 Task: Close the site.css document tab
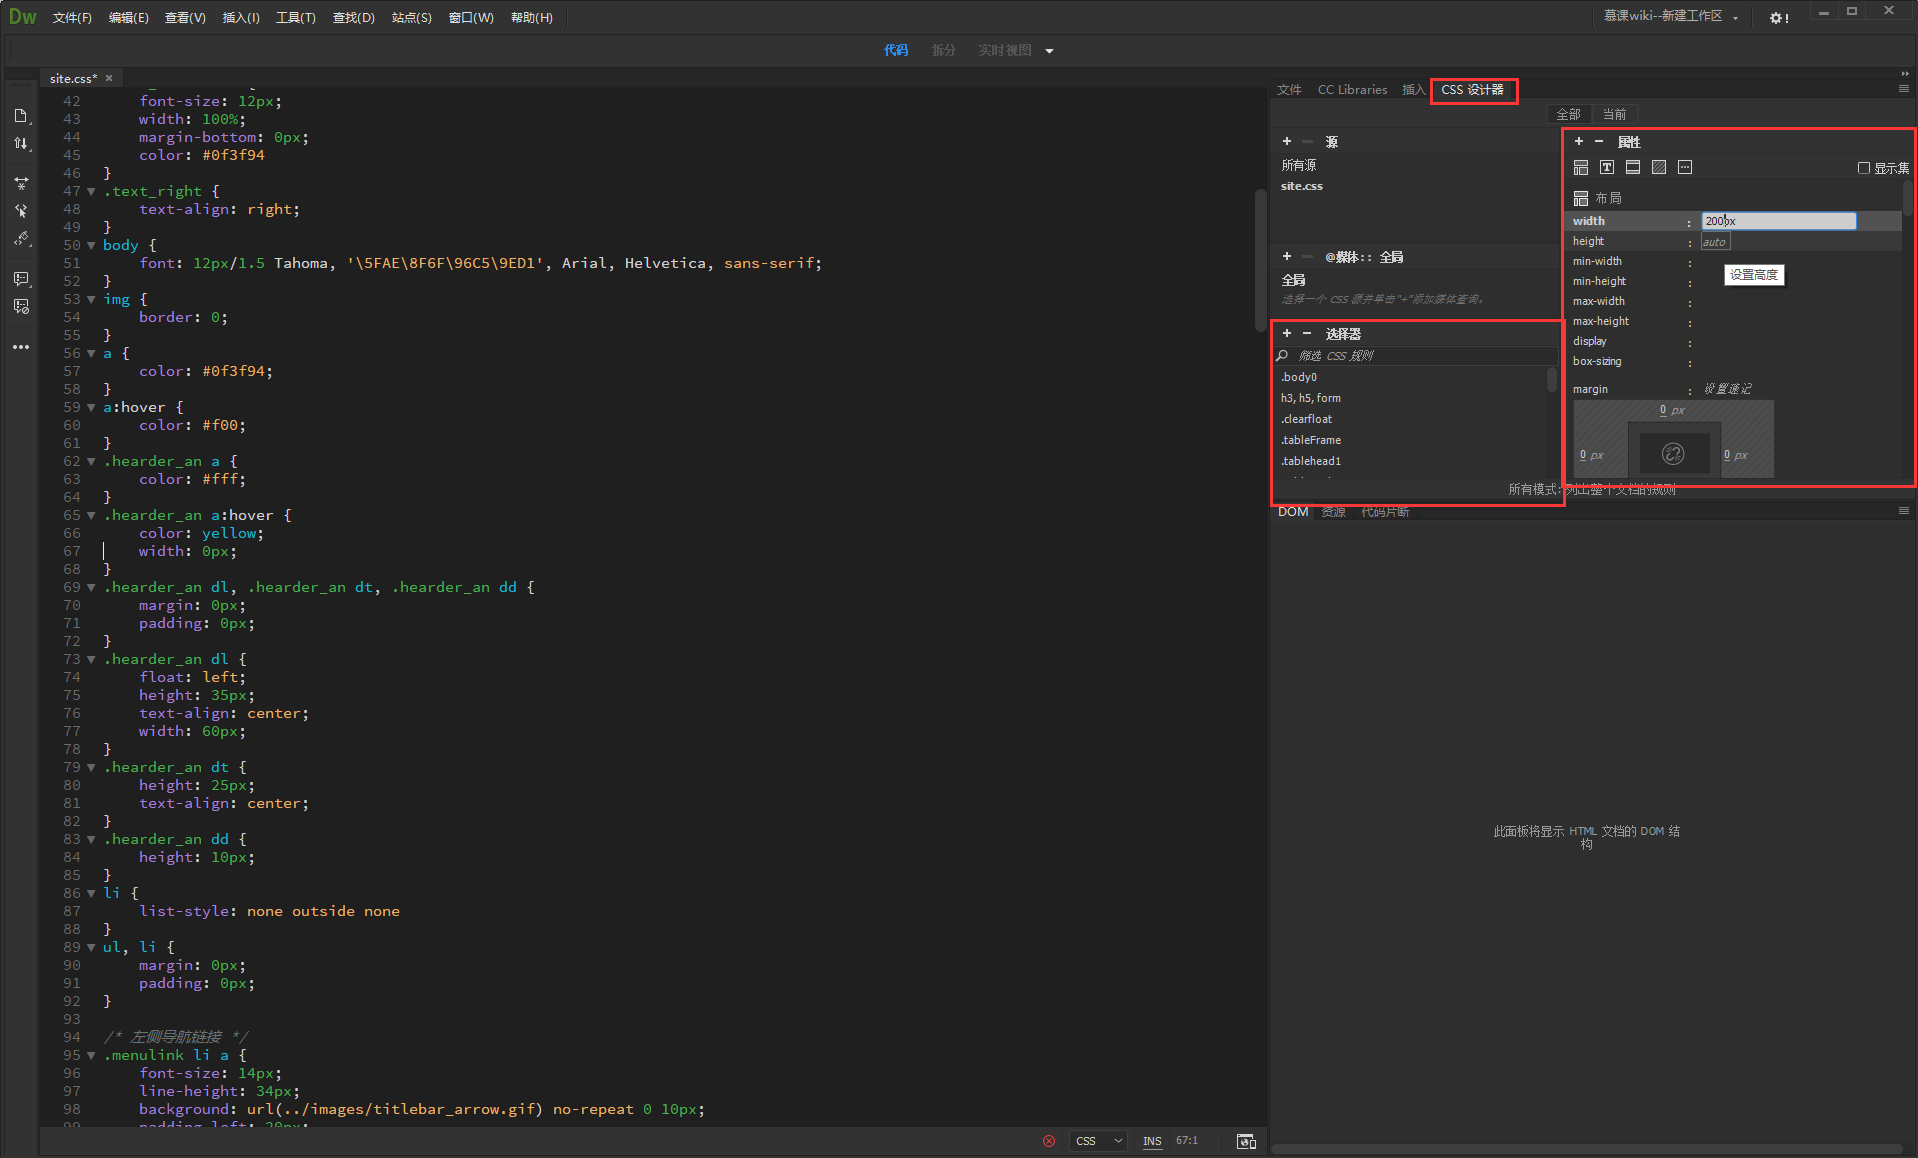(x=109, y=78)
